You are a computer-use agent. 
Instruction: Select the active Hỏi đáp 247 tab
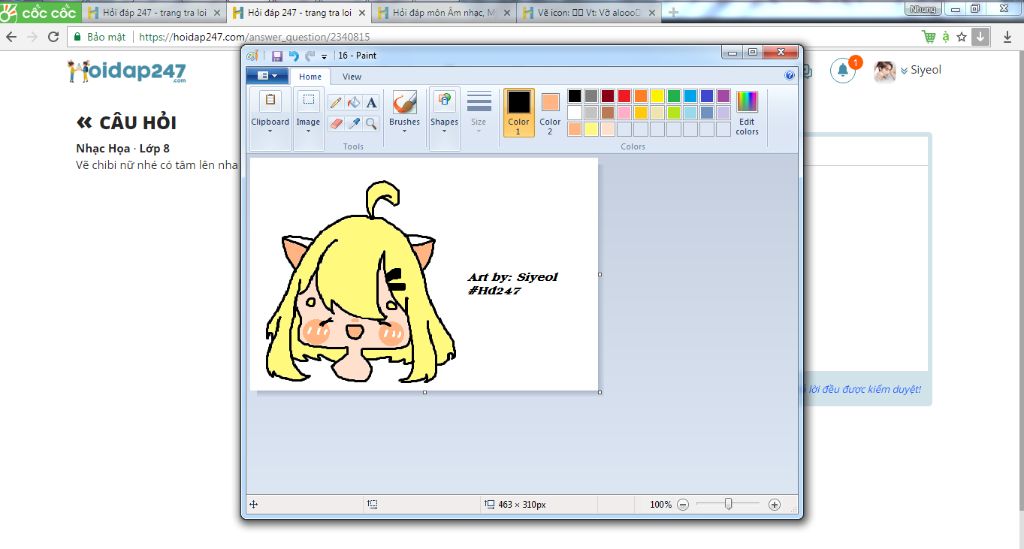click(x=299, y=12)
